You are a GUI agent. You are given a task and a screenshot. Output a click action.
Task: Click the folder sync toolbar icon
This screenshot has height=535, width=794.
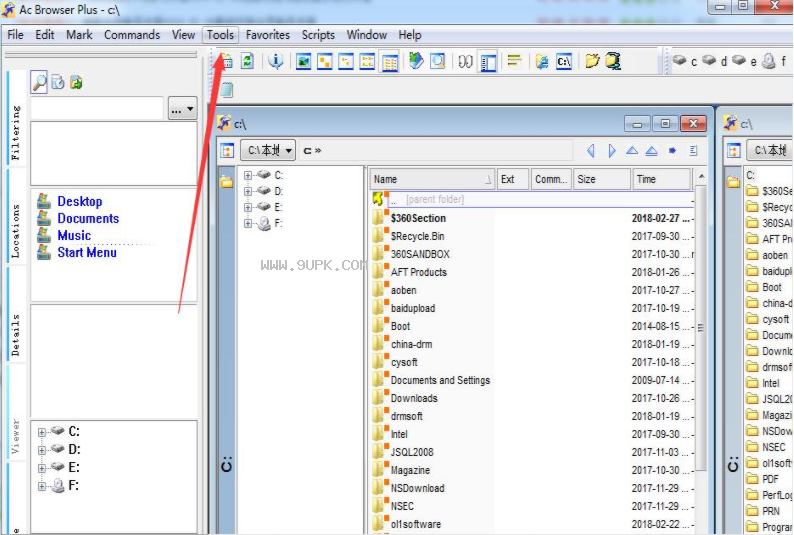542,62
